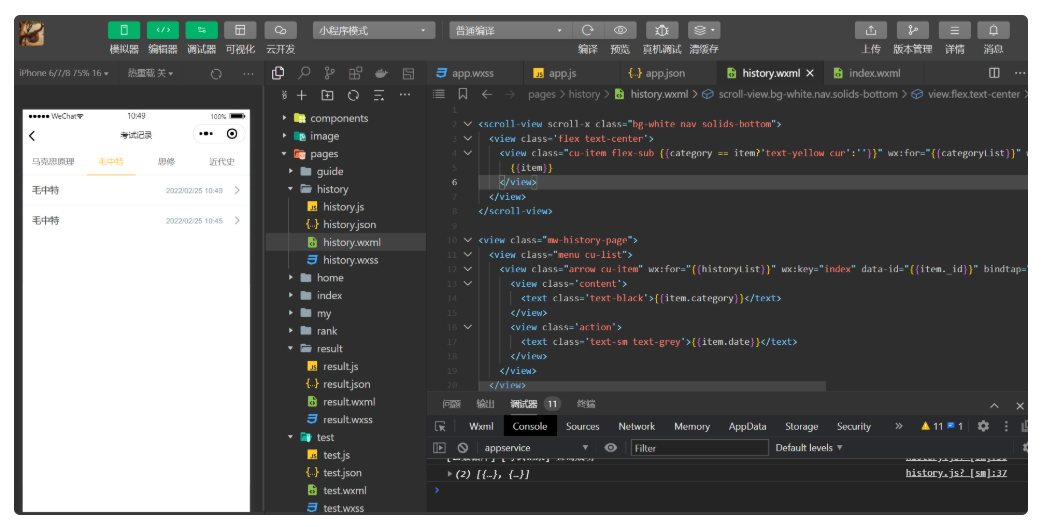Open the search magnifier icon in sidebar
The width and height of the screenshot is (1043, 527).
click(304, 73)
